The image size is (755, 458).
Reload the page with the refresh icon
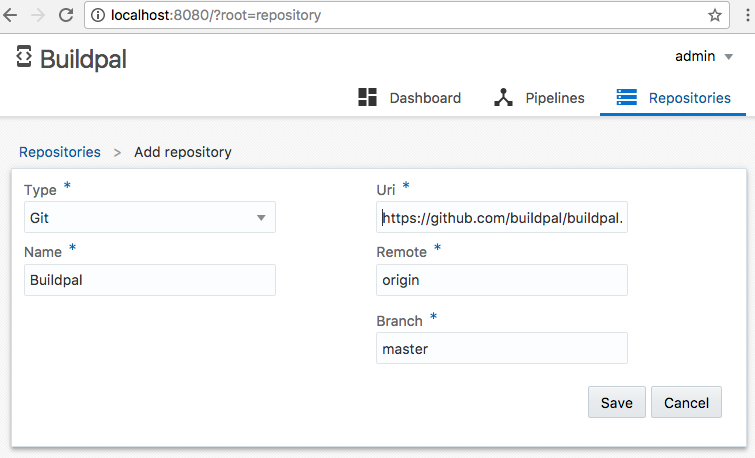pyautogui.click(x=66, y=16)
